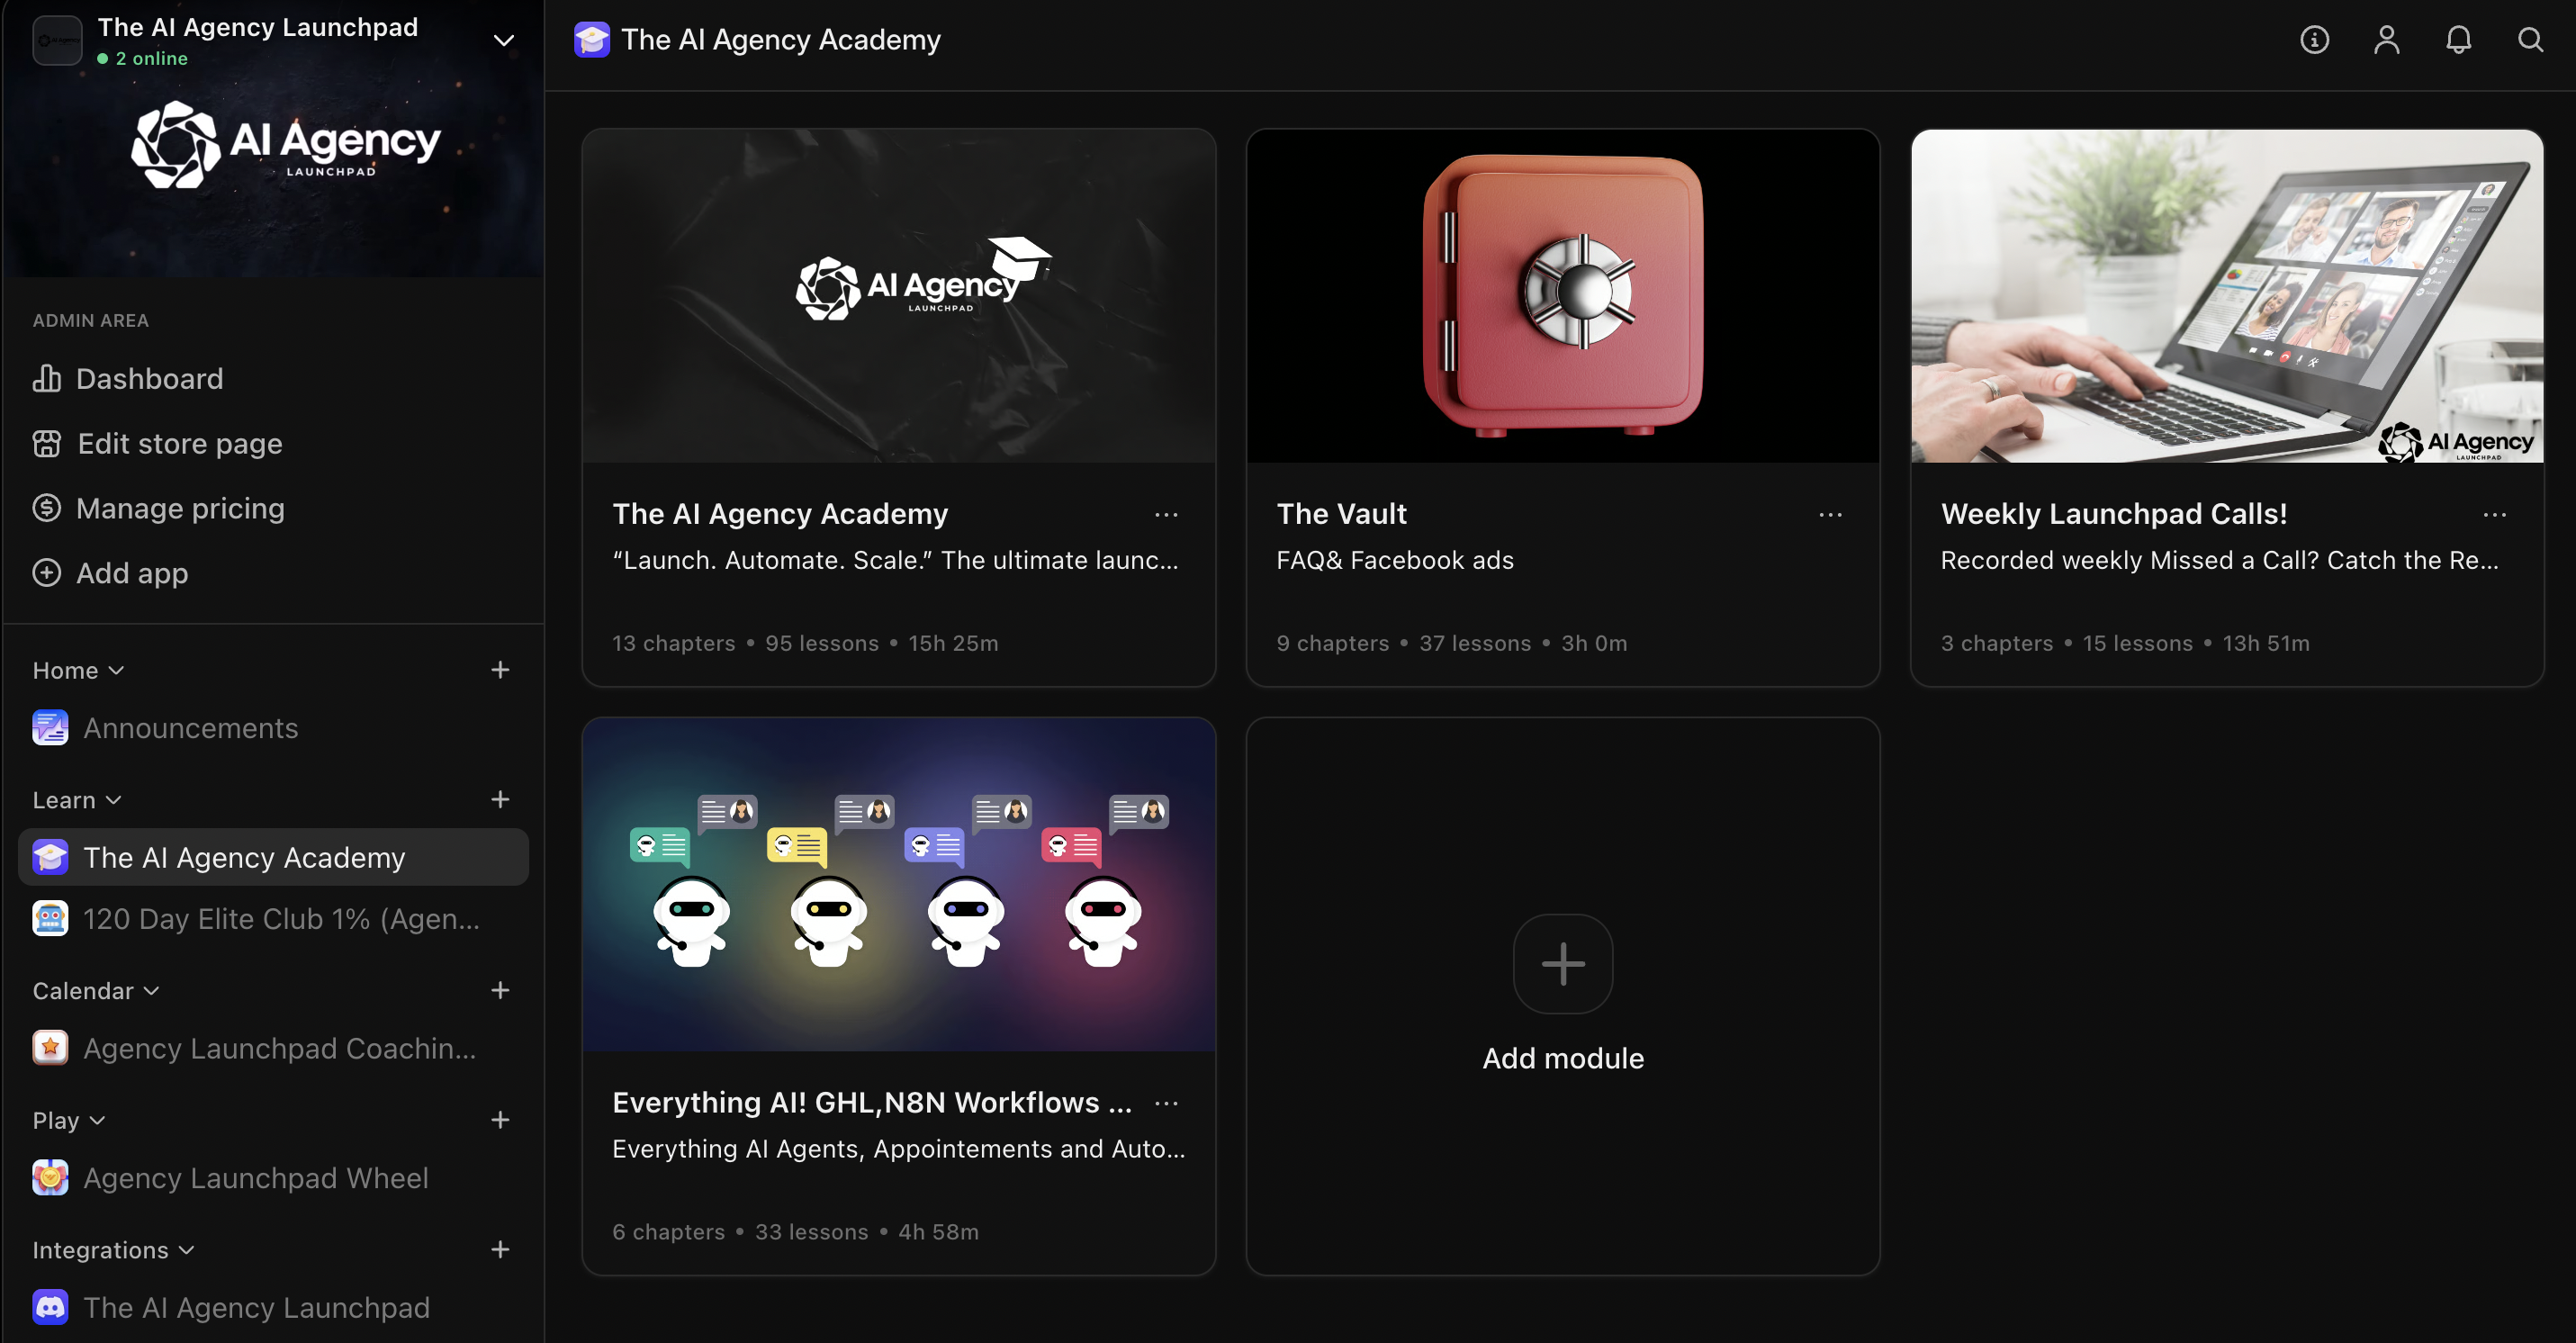Open the user profile icon

point(2386,40)
